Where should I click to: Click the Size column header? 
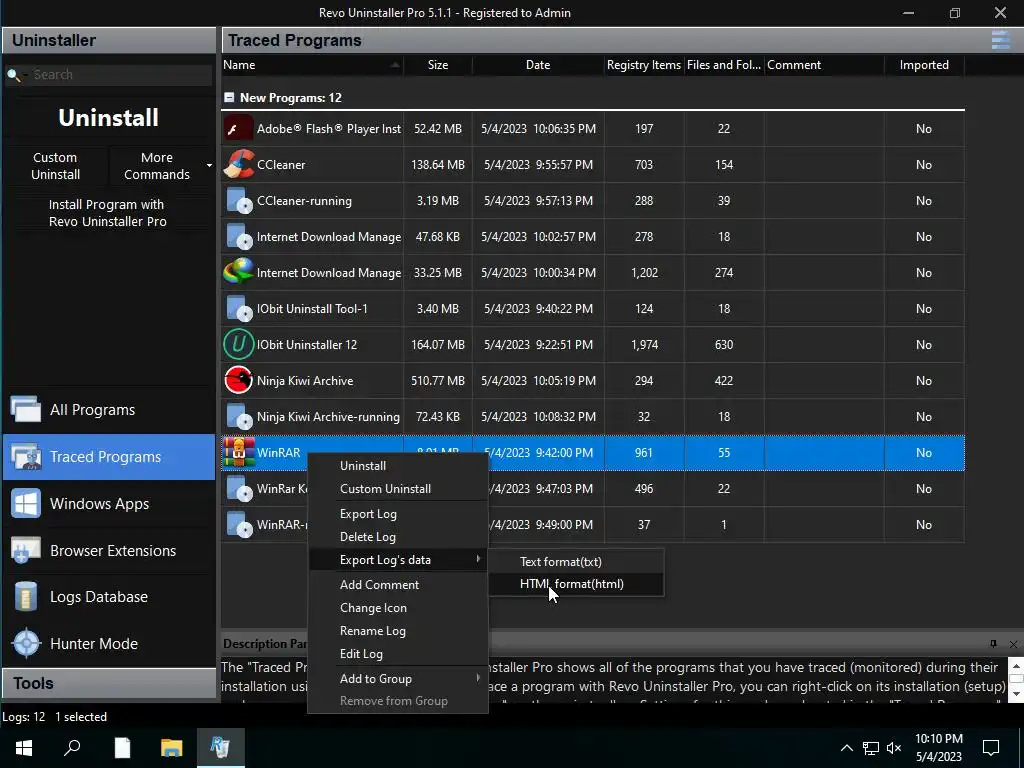438,65
